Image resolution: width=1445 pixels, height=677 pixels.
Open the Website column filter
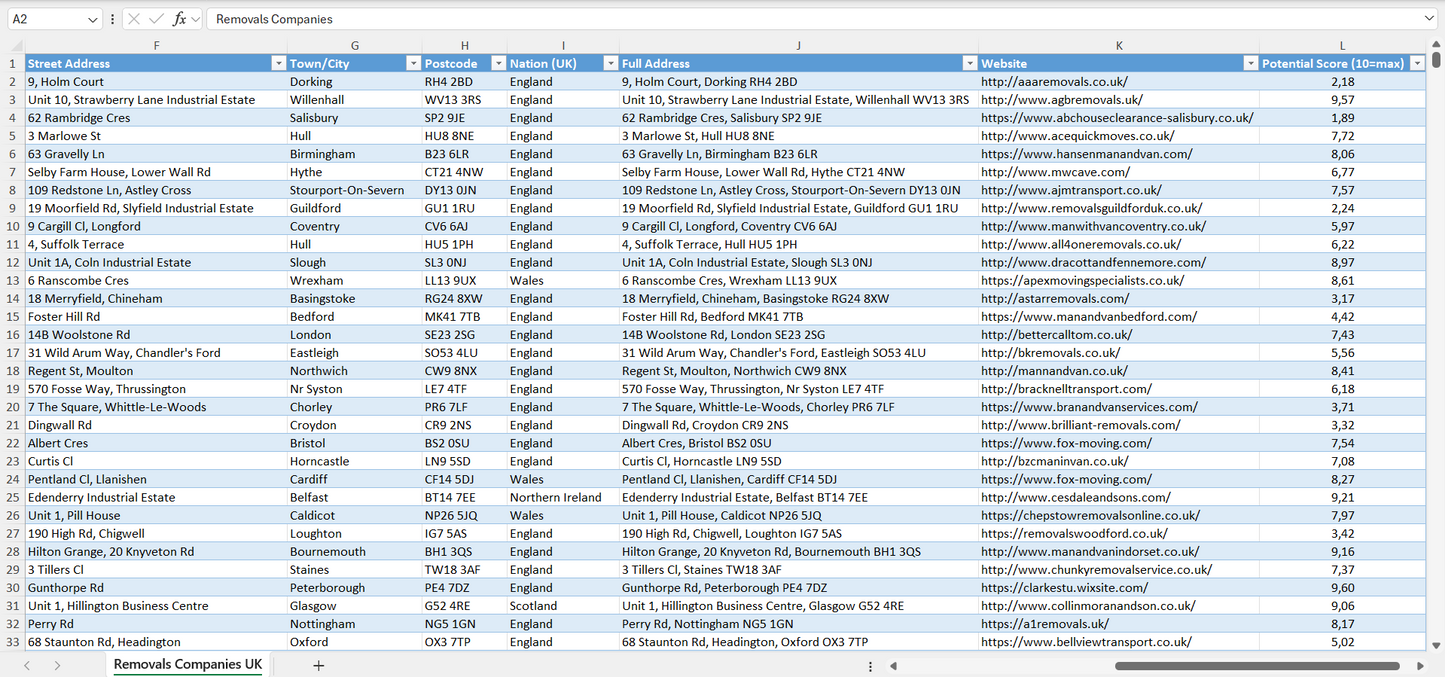click(x=1250, y=62)
